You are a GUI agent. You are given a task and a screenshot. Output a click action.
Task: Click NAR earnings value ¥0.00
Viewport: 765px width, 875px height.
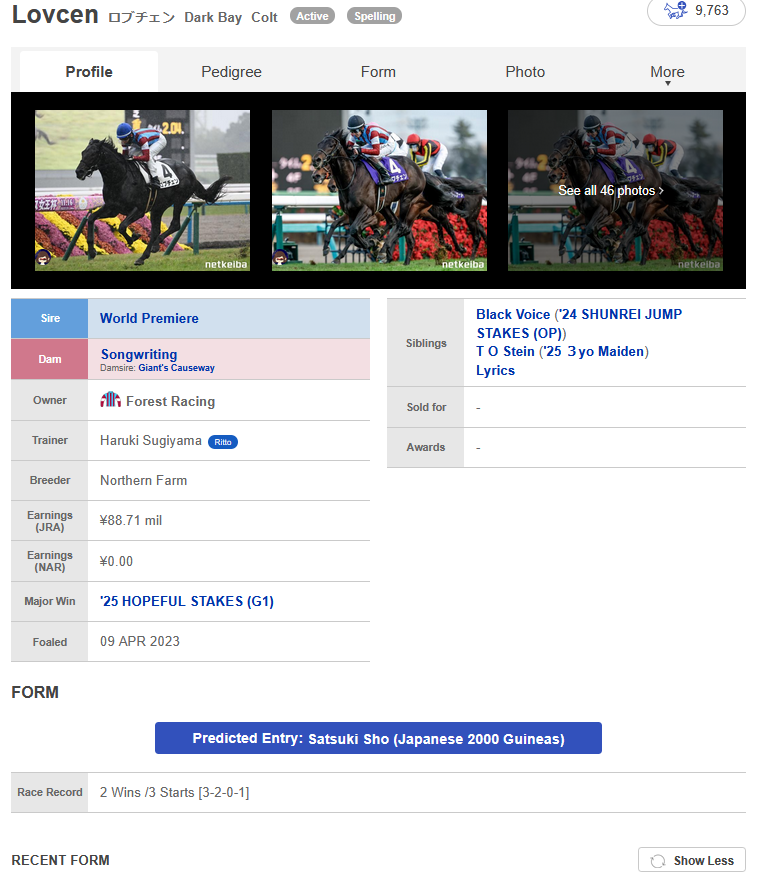116,561
